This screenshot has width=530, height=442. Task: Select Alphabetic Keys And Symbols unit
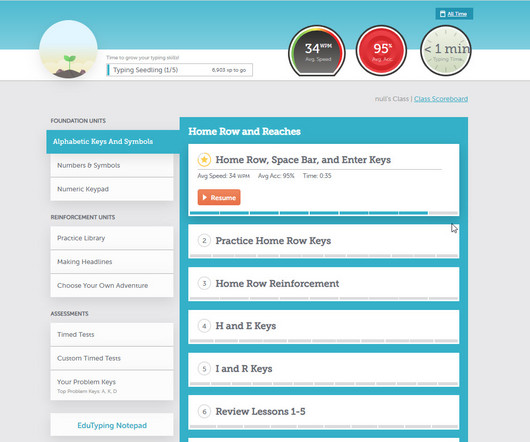113,142
